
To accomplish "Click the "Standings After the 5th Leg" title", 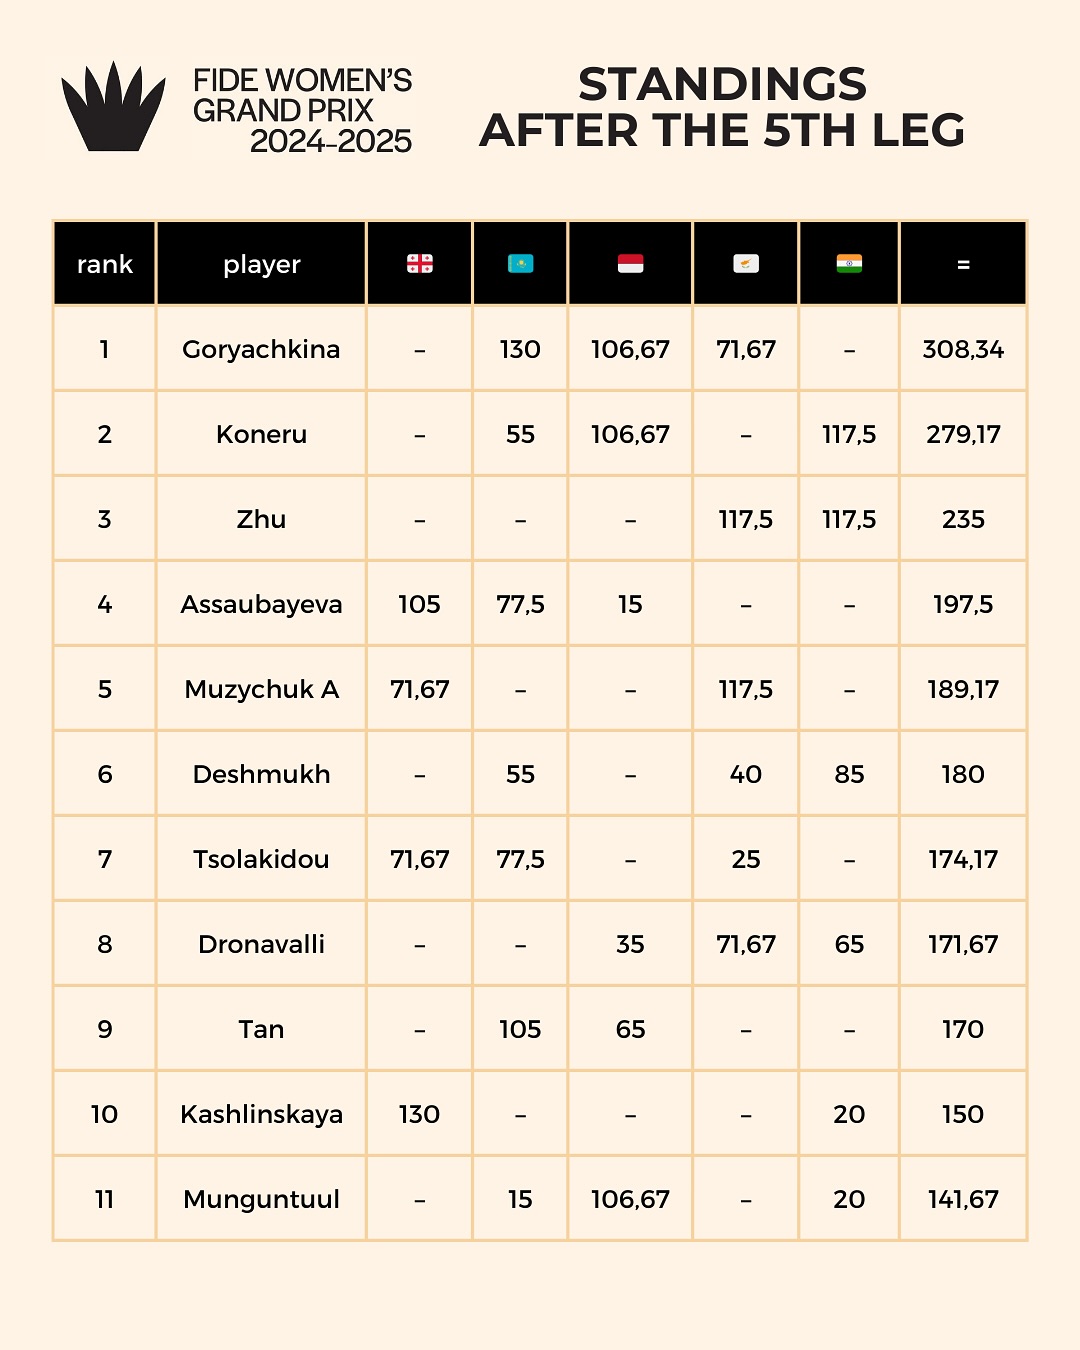I will click(722, 107).
